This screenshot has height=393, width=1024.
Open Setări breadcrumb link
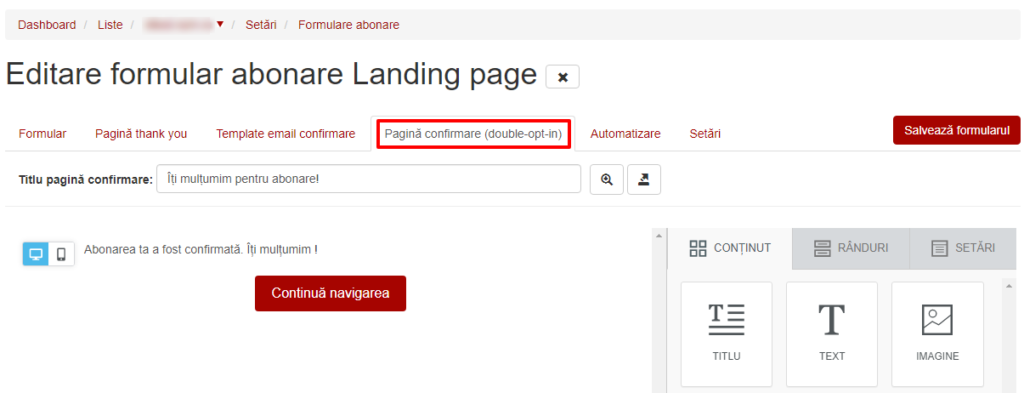click(261, 25)
